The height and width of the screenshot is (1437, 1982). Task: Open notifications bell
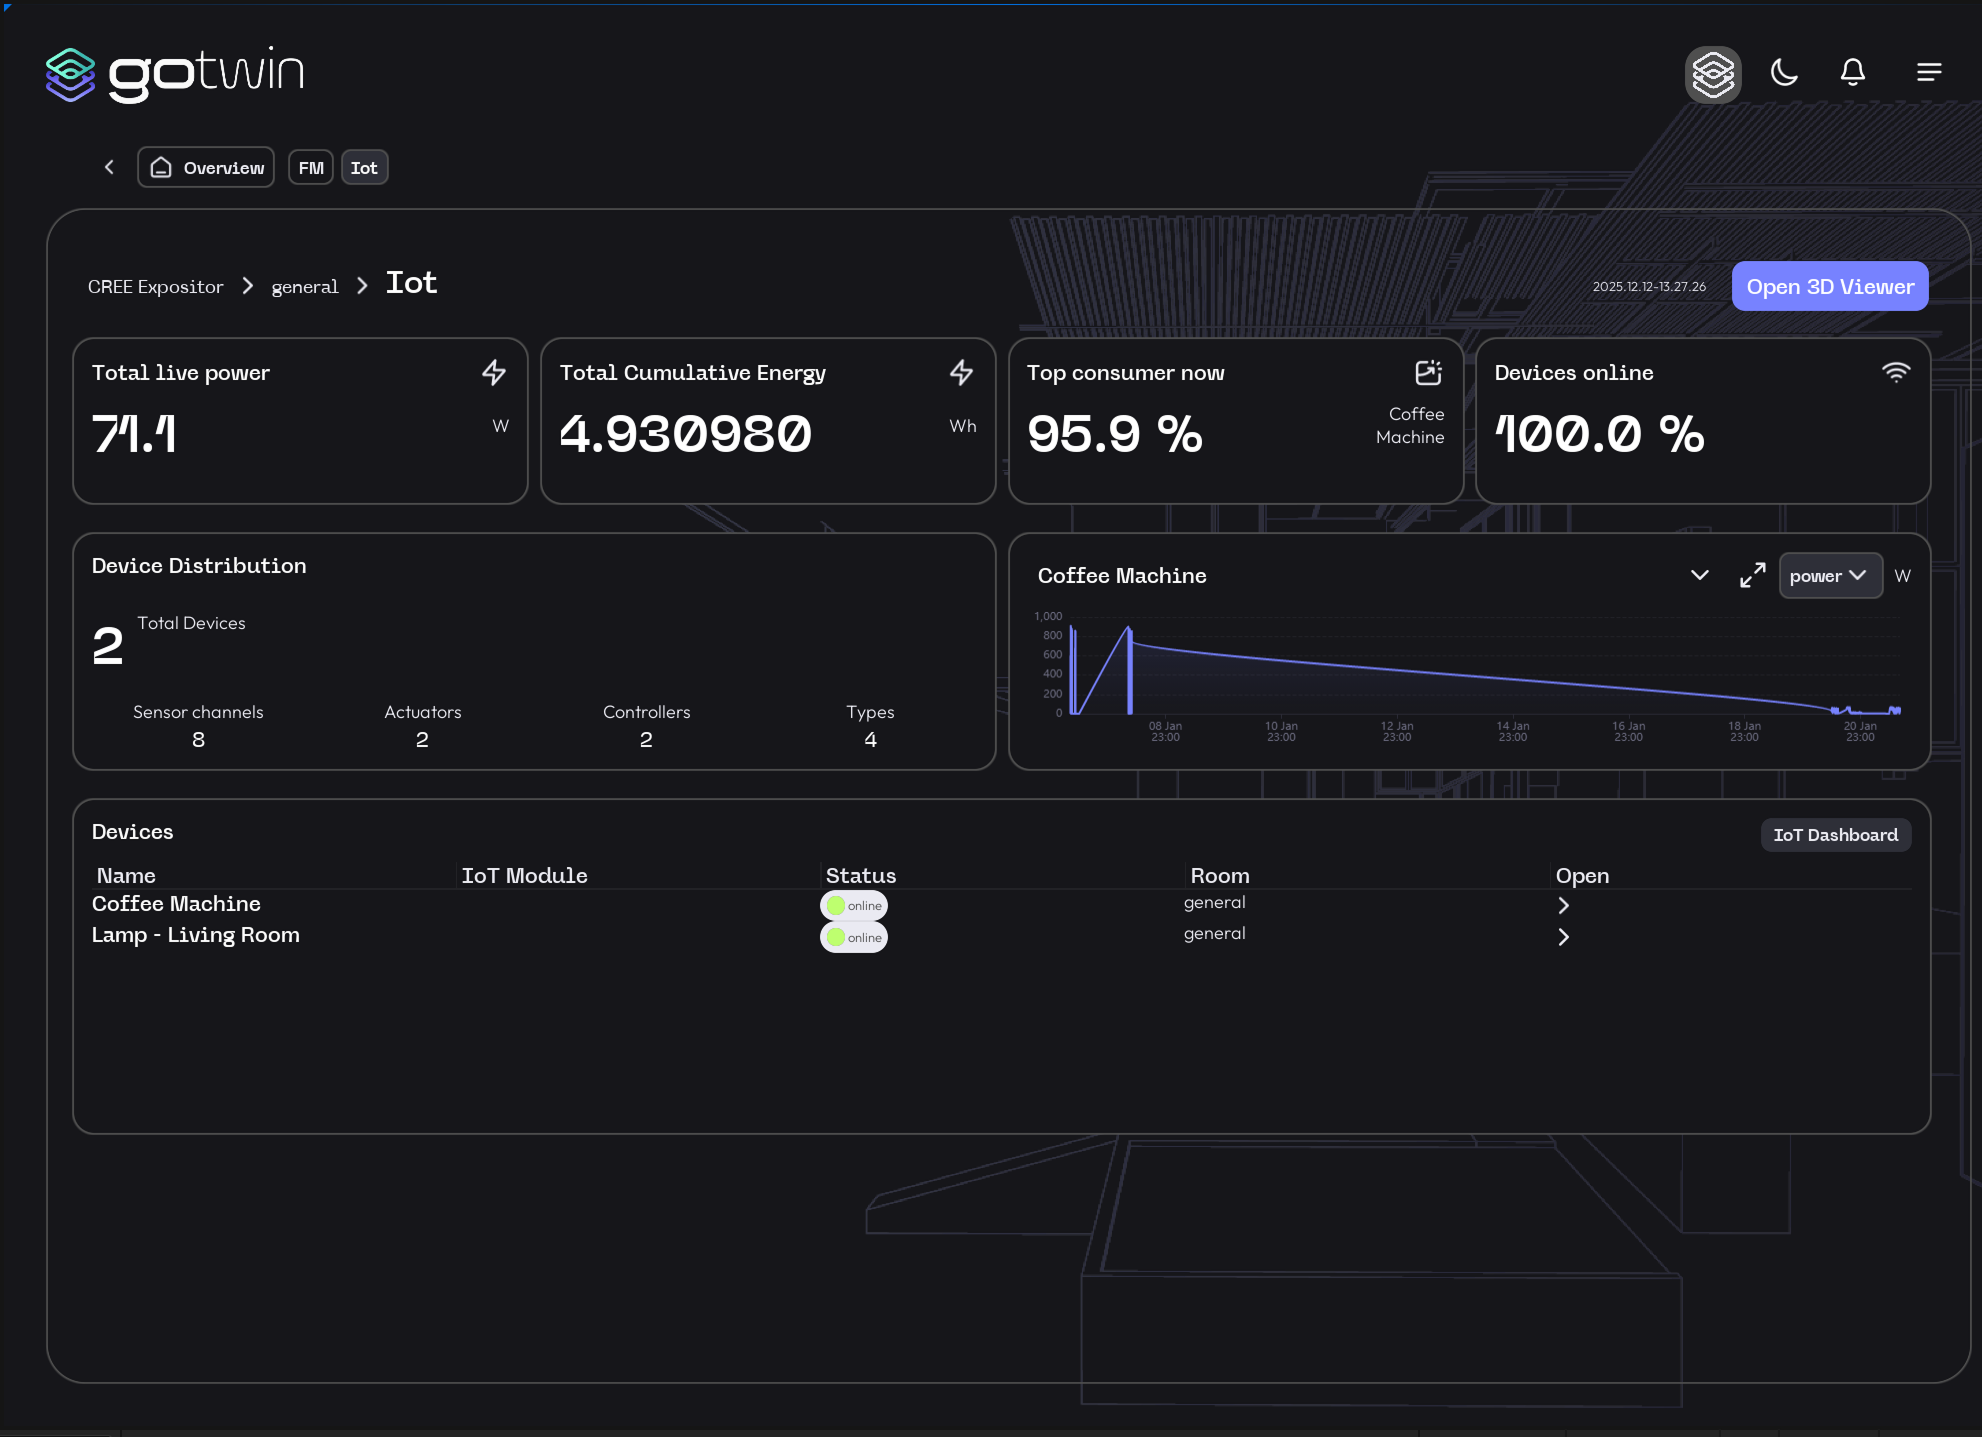click(1853, 72)
